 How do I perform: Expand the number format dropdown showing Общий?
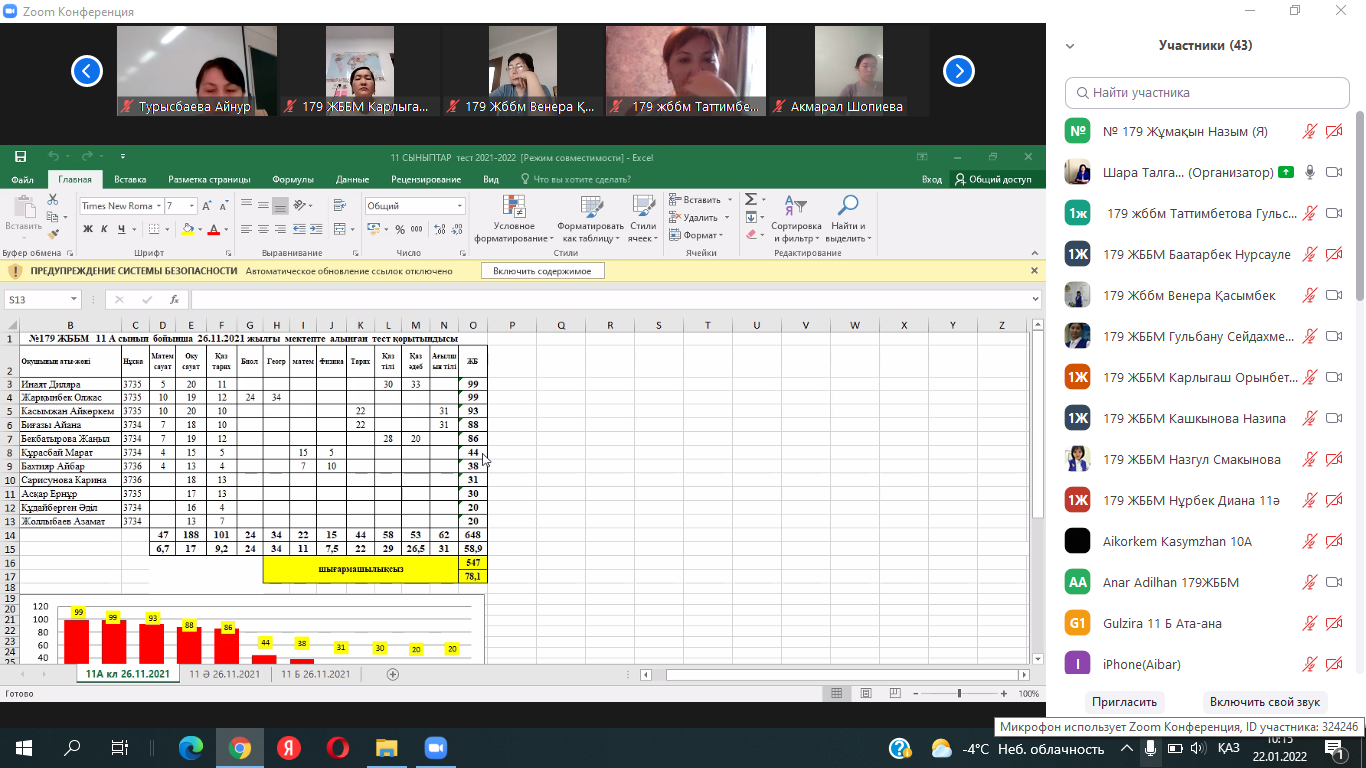coord(459,206)
